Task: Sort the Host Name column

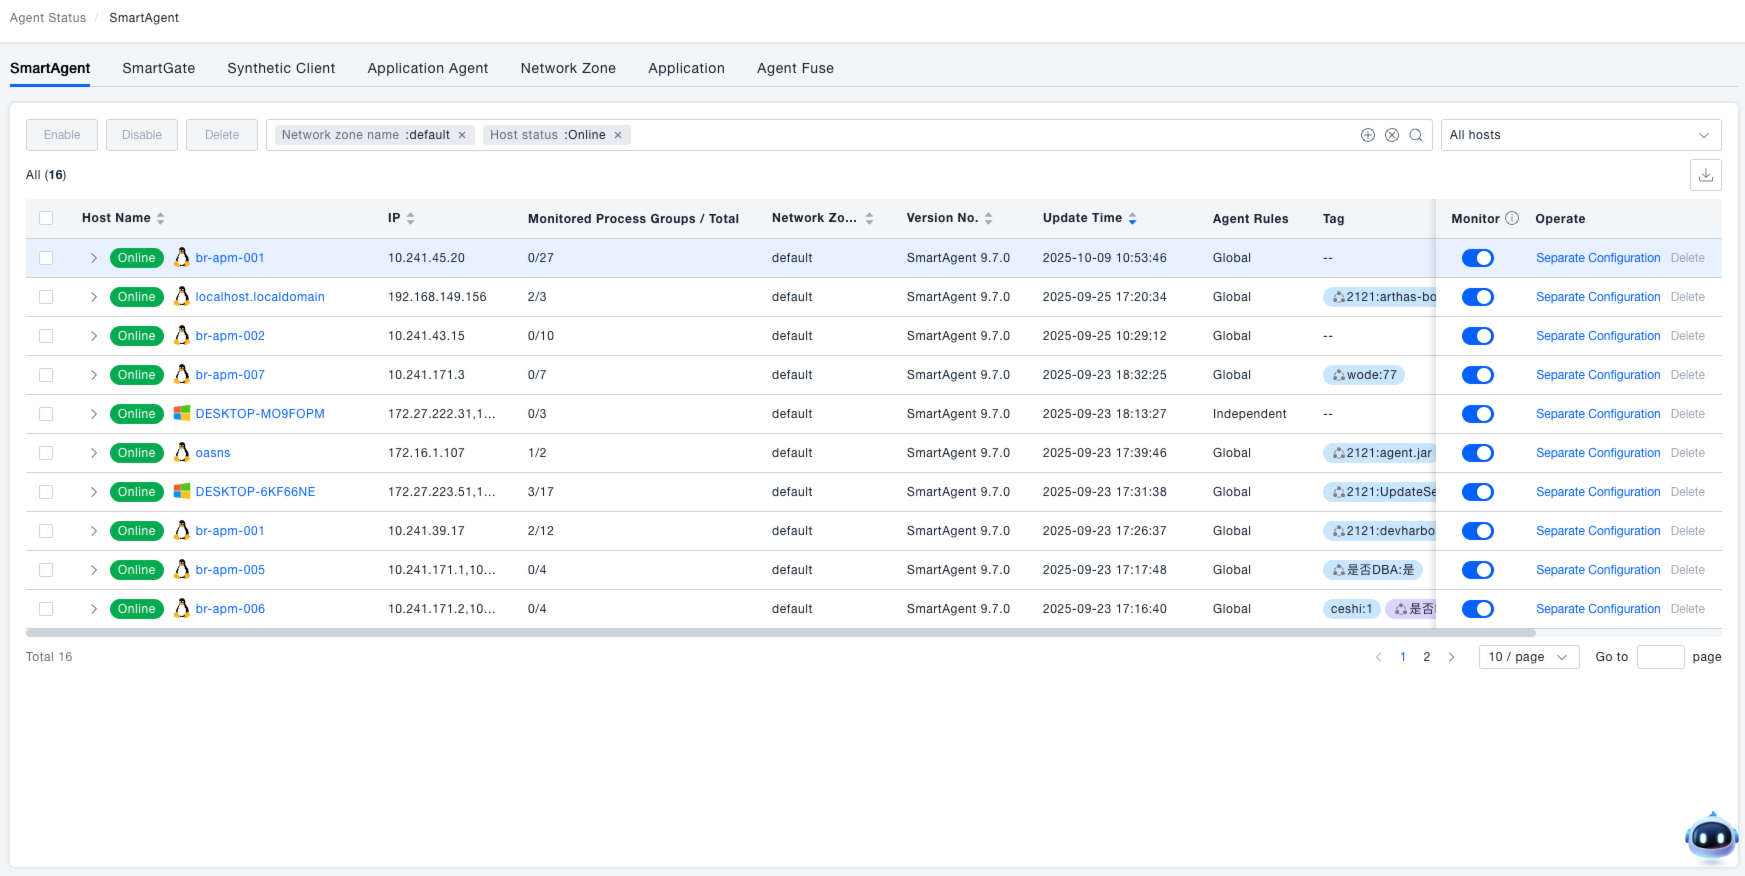Action: coord(160,218)
